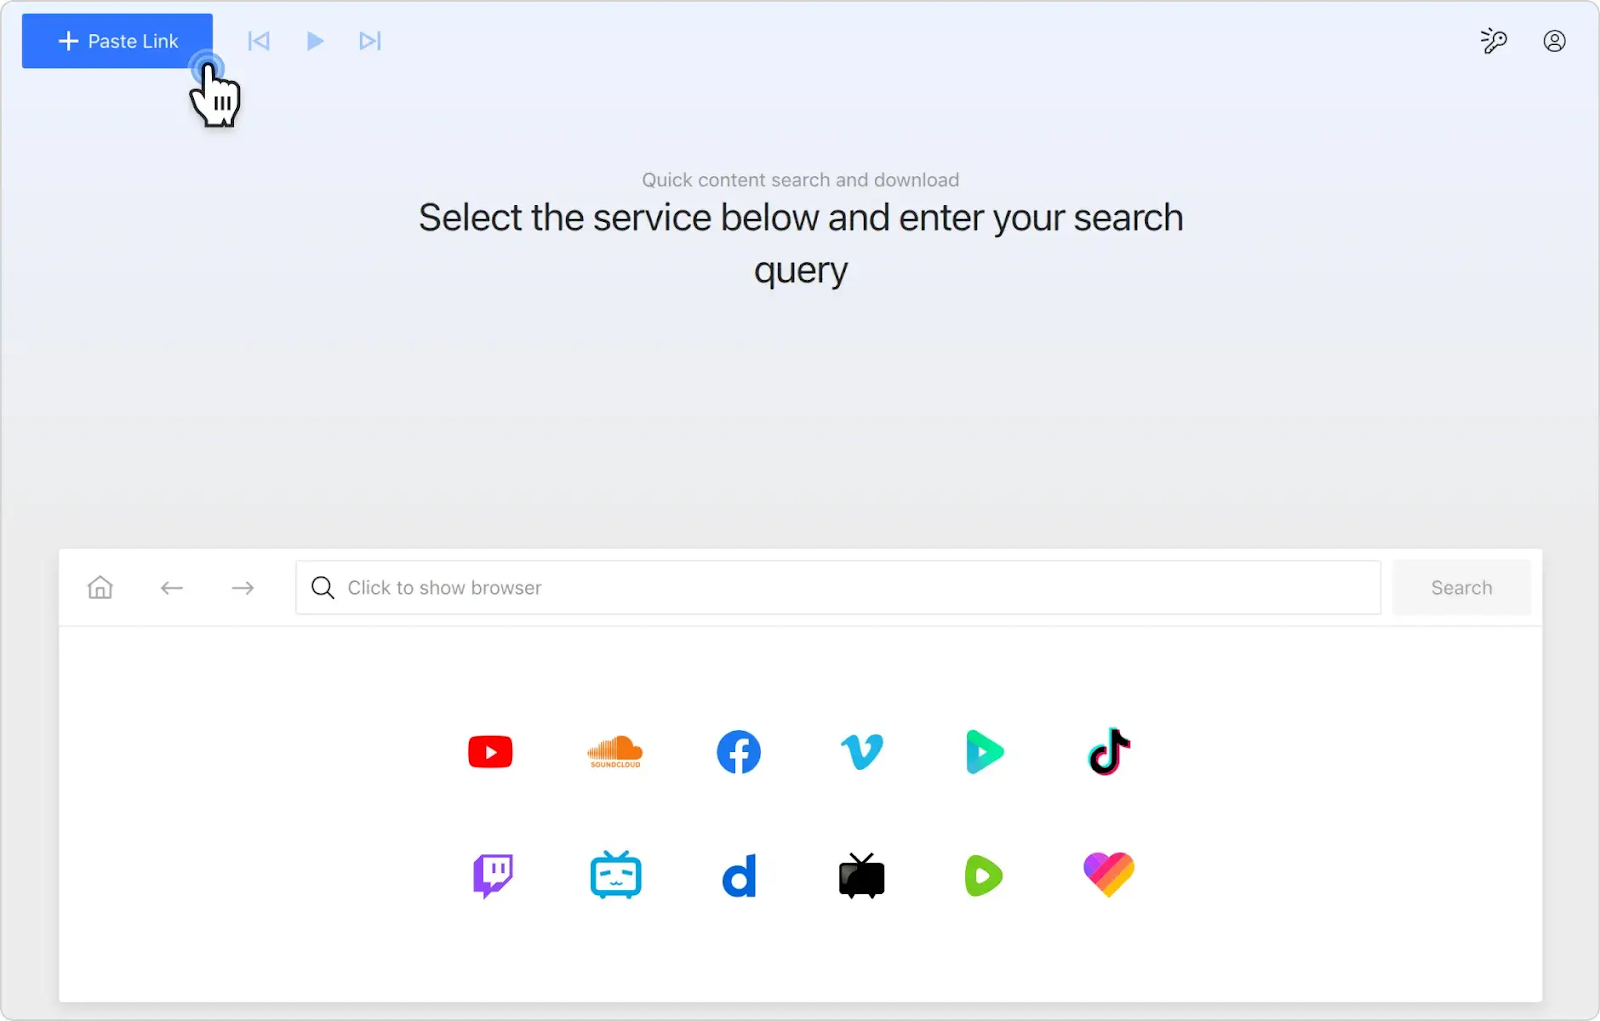Go to the browser home page

click(100, 587)
